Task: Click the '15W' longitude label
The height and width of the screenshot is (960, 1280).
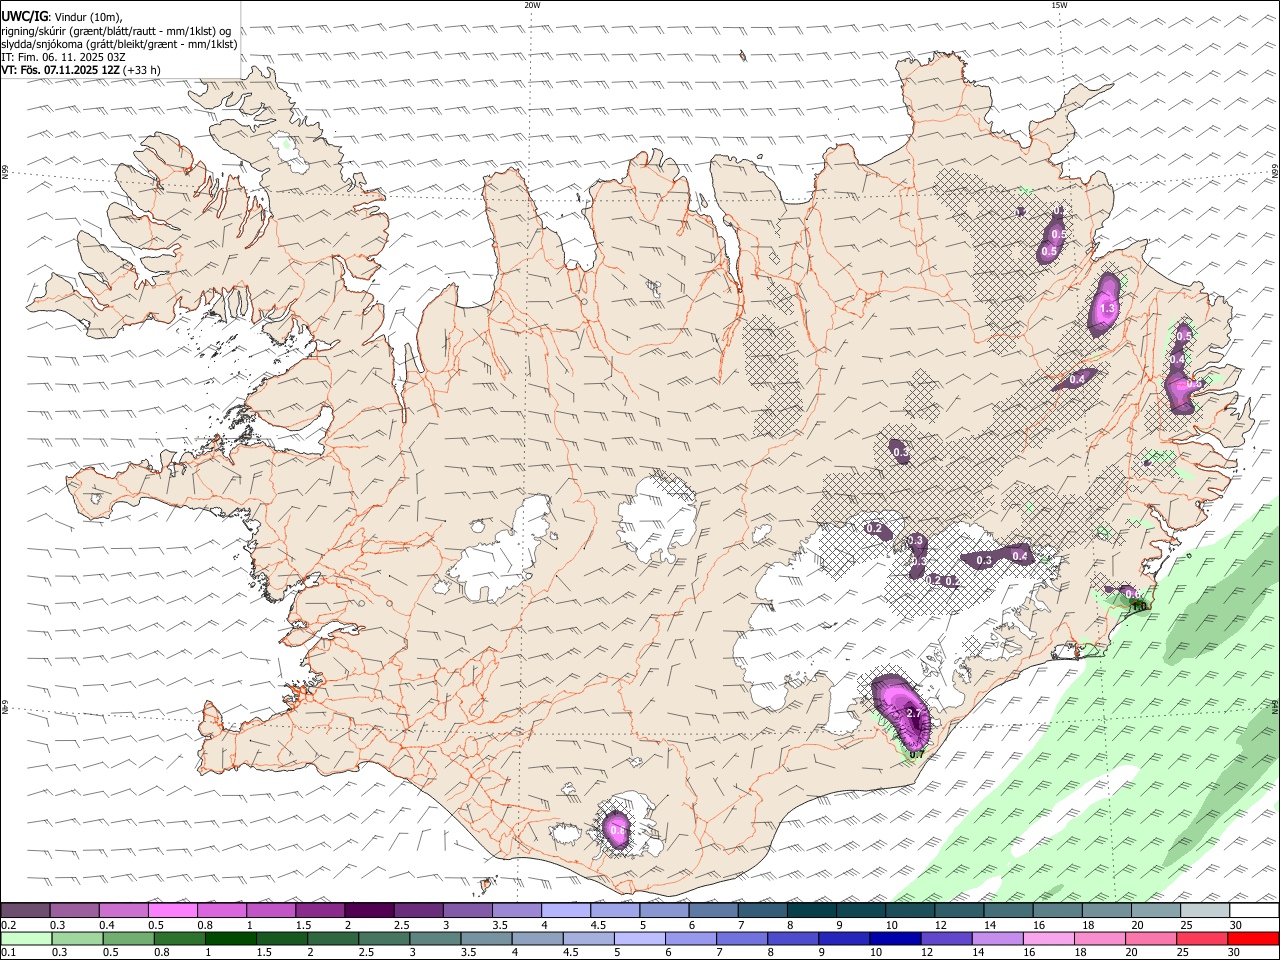Action: coord(1059,5)
